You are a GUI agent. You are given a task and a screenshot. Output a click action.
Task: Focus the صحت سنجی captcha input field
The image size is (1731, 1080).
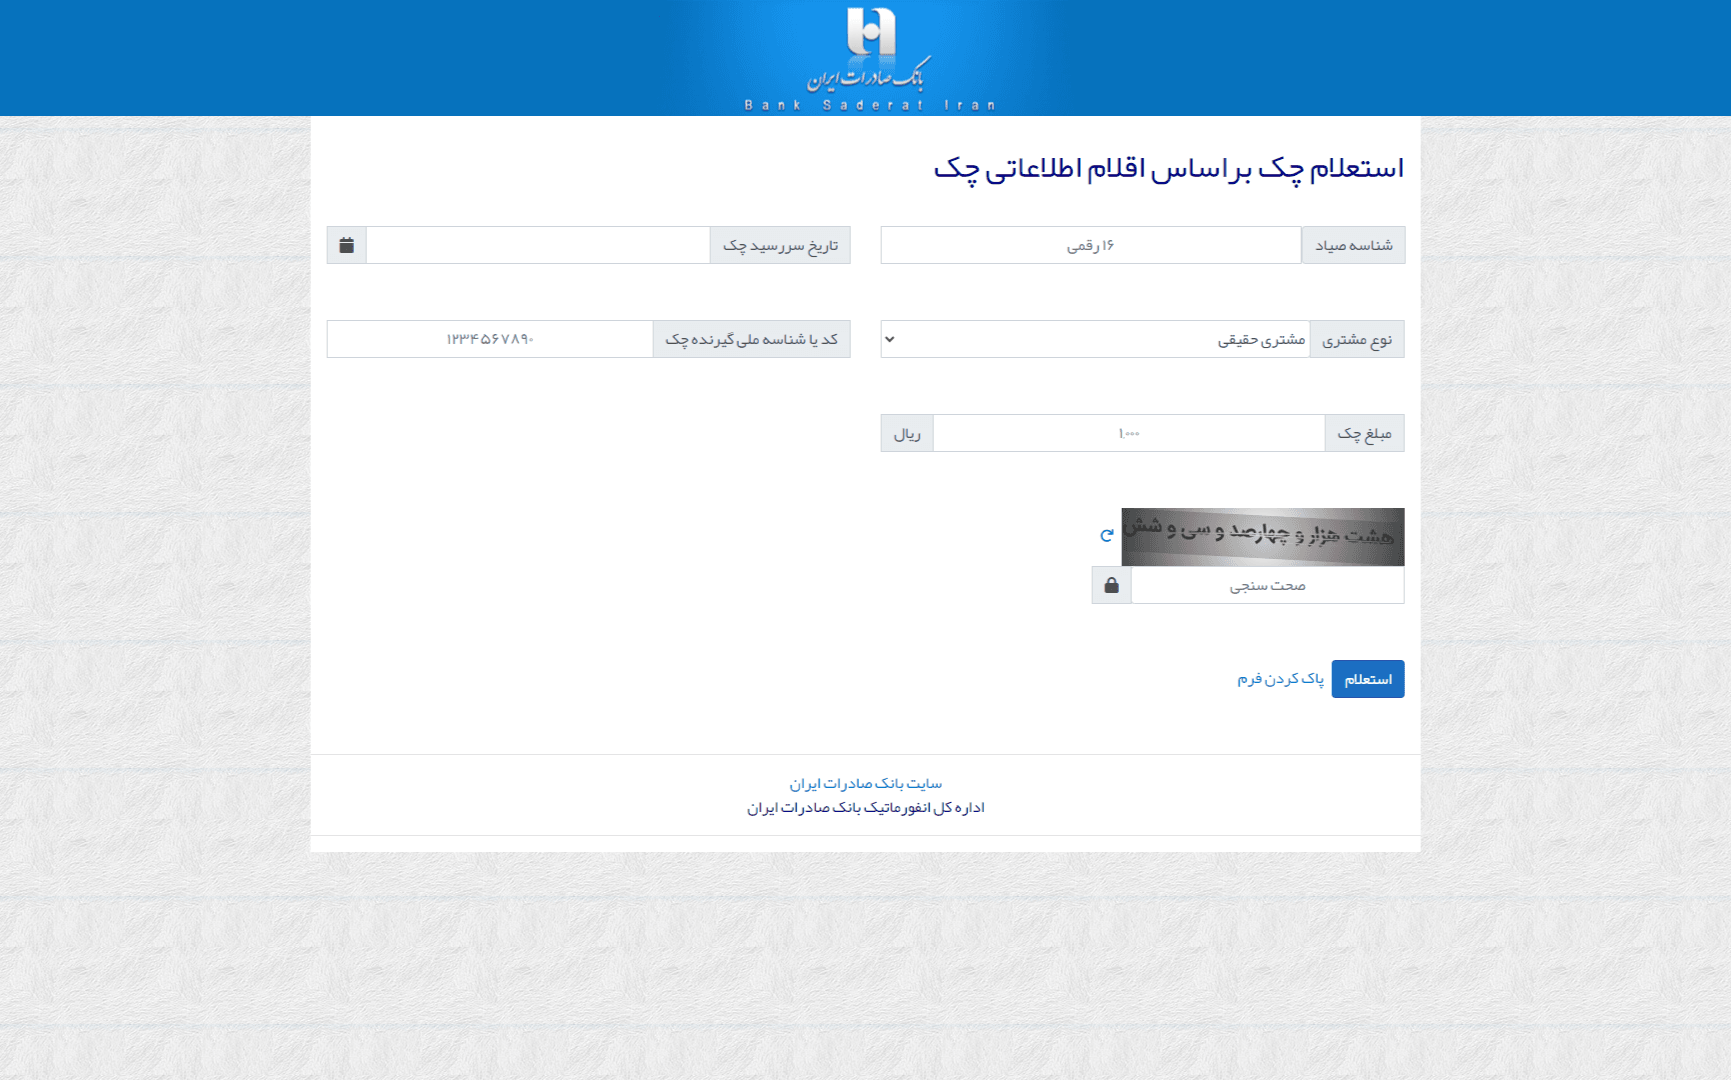pos(1268,585)
